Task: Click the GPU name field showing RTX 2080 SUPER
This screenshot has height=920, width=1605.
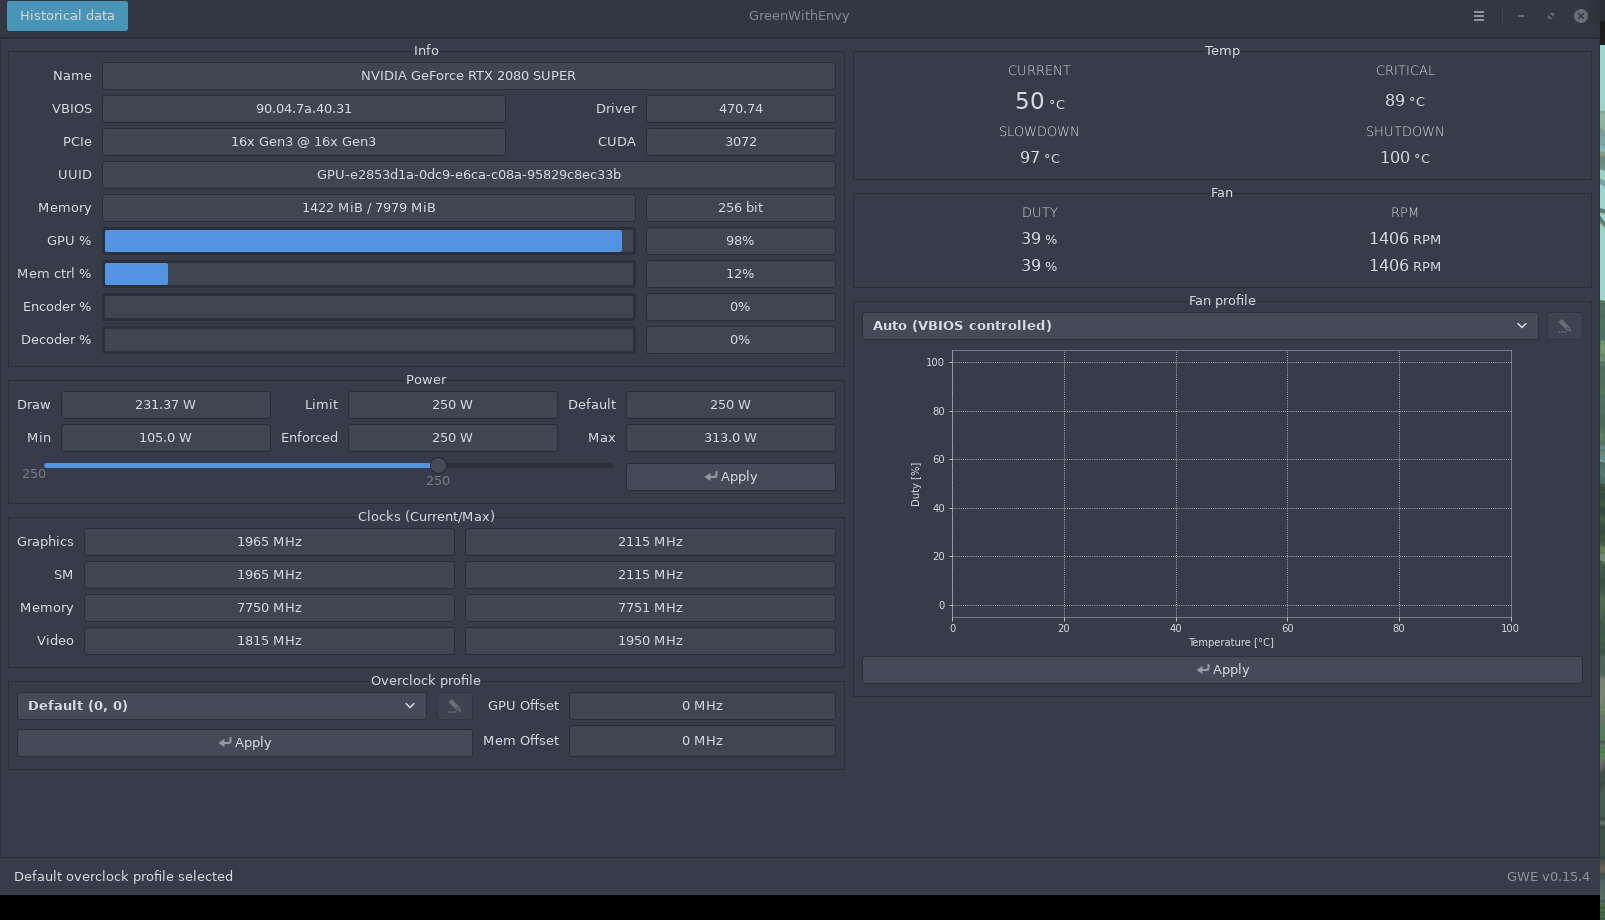Action: coord(467,75)
